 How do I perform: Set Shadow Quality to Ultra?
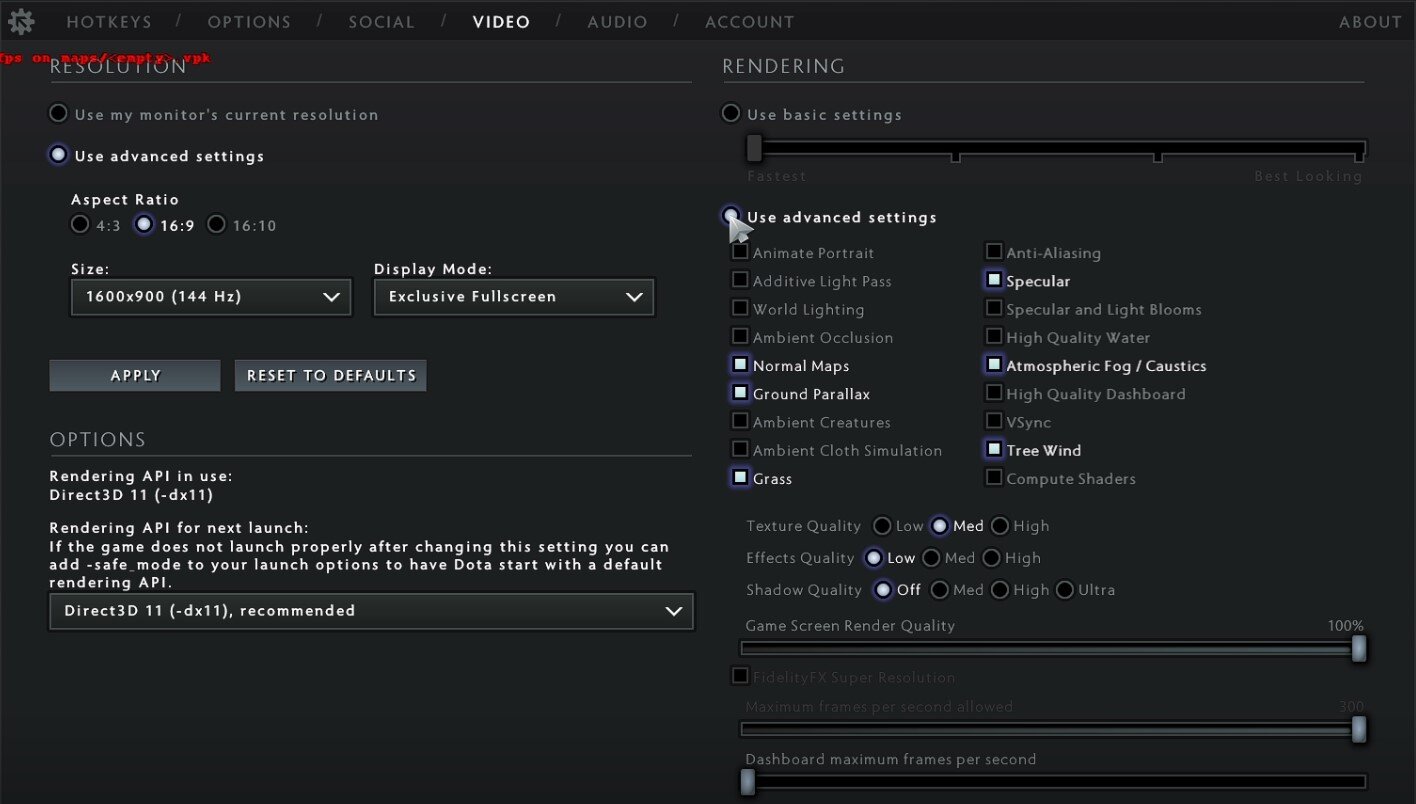coord(1065,590)
